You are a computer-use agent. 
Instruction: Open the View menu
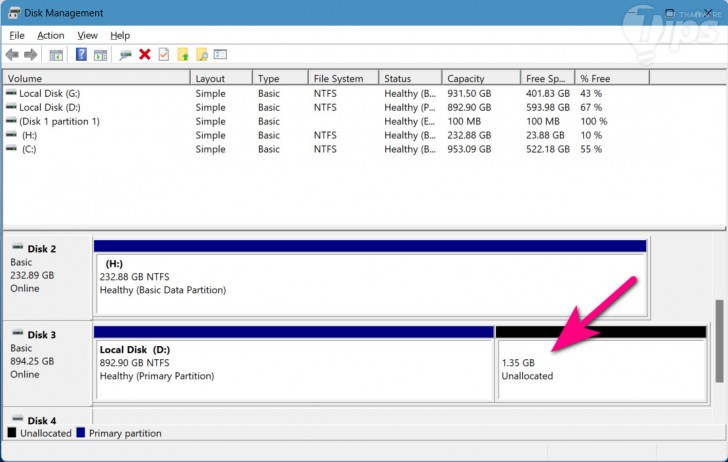87,35
